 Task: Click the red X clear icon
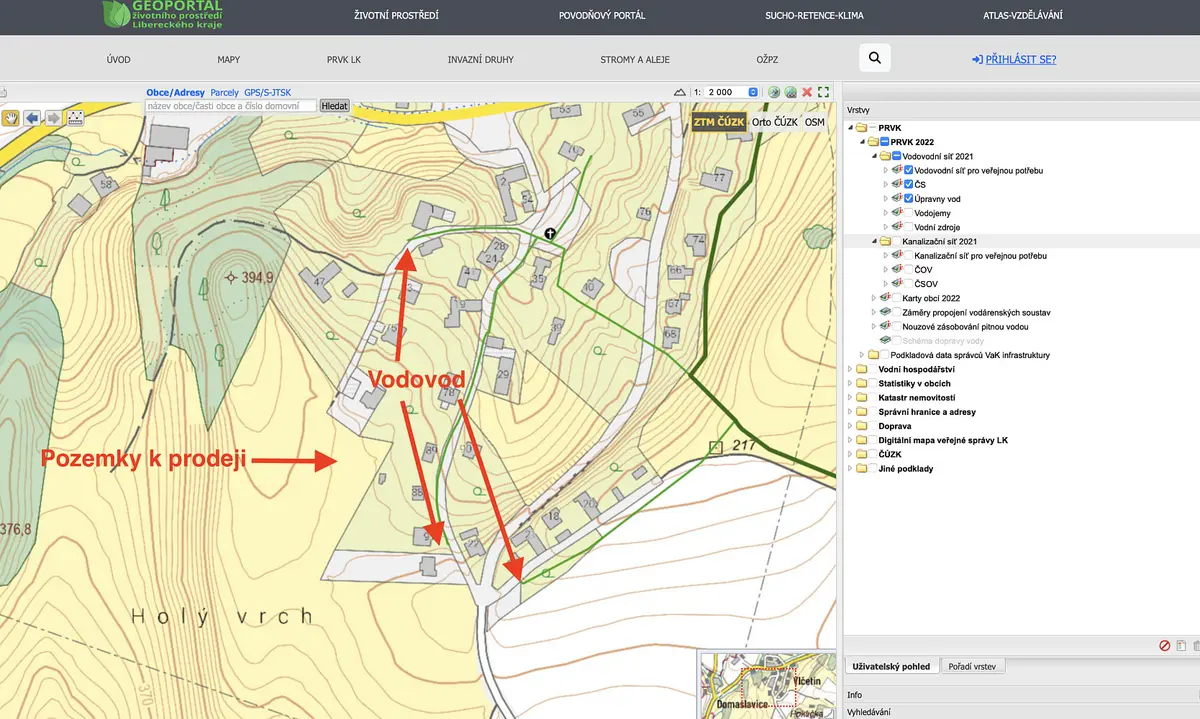pyautogui.click(x=807, y=92)
